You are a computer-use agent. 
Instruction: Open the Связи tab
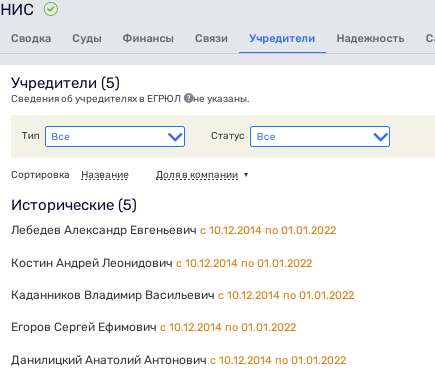click(211, 38)
